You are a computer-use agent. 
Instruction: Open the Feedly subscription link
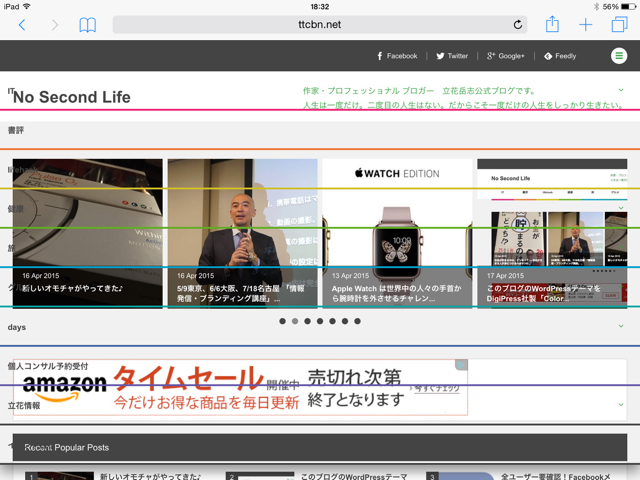point(559,56)
